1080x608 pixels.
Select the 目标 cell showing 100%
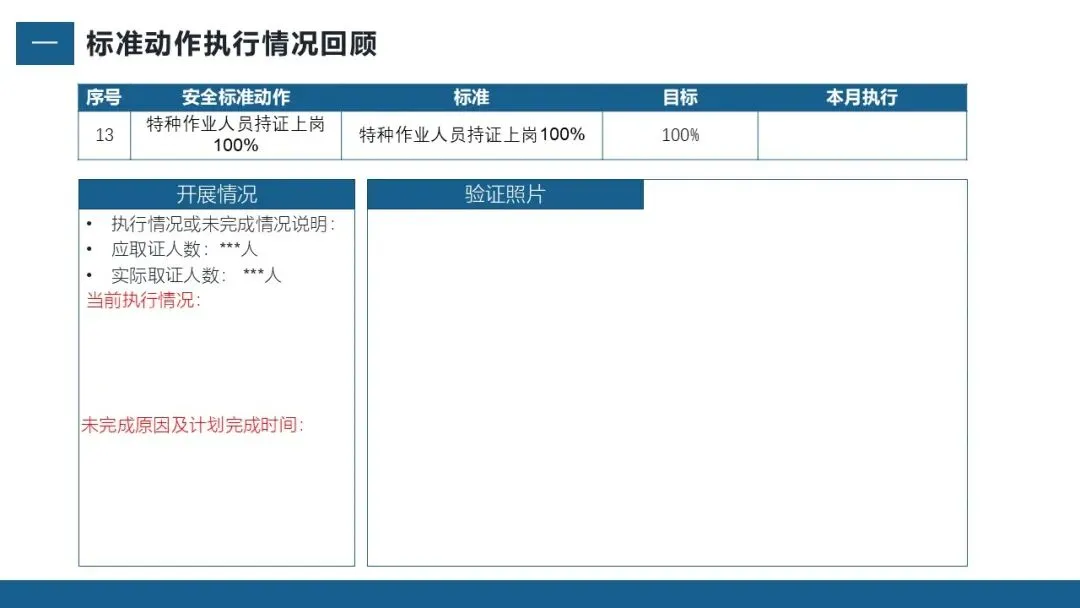tap(680, 135)
